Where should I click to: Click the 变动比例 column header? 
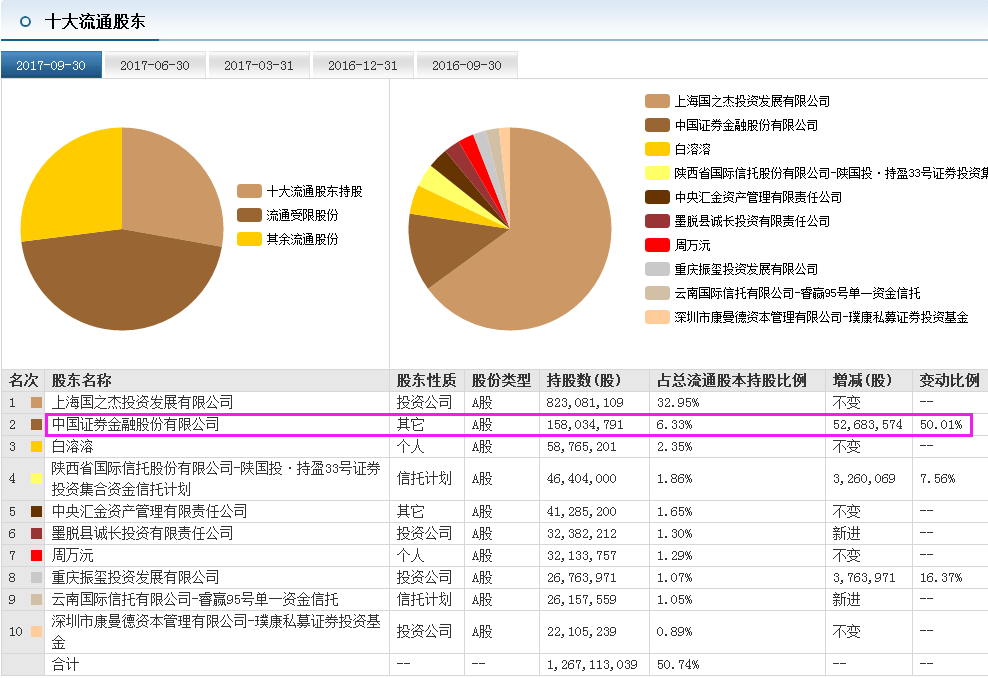coord(950,381)
